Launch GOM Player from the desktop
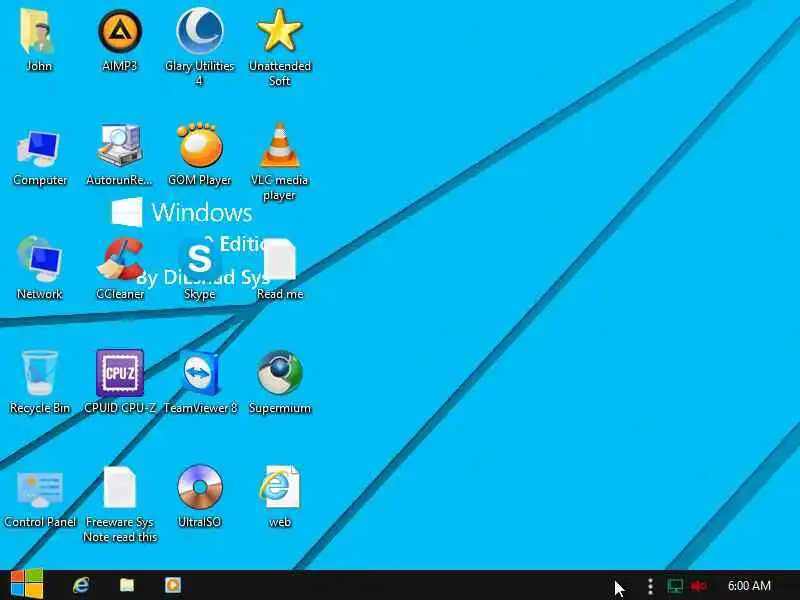Image resolution: width=800 pixels, height=600 pixels. [x=199, y=145]
